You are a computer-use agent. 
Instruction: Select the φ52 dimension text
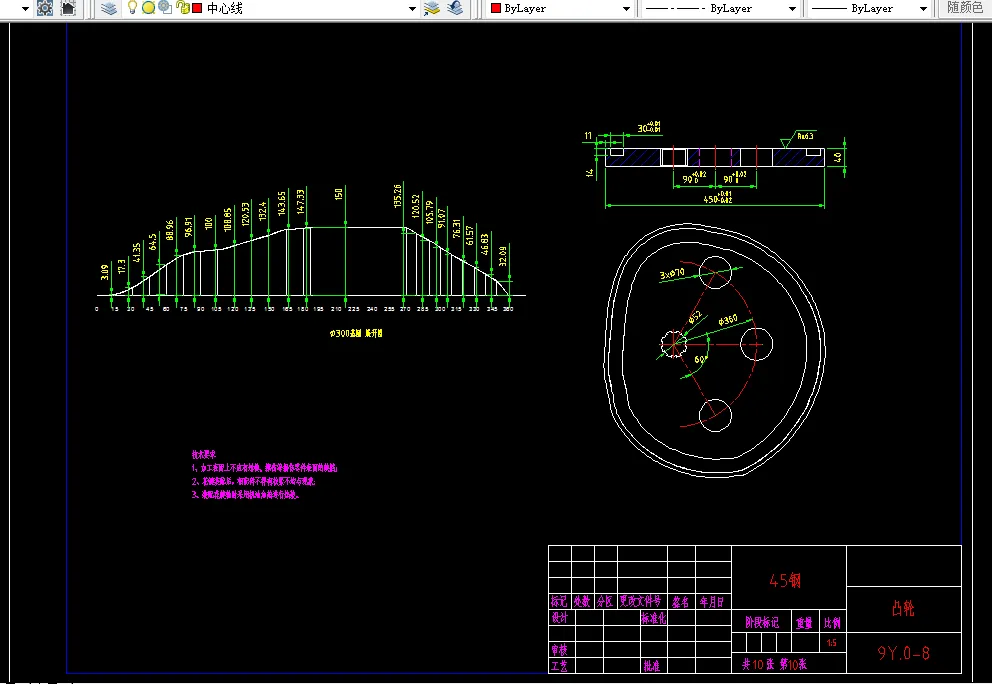(x=695, y=317)
